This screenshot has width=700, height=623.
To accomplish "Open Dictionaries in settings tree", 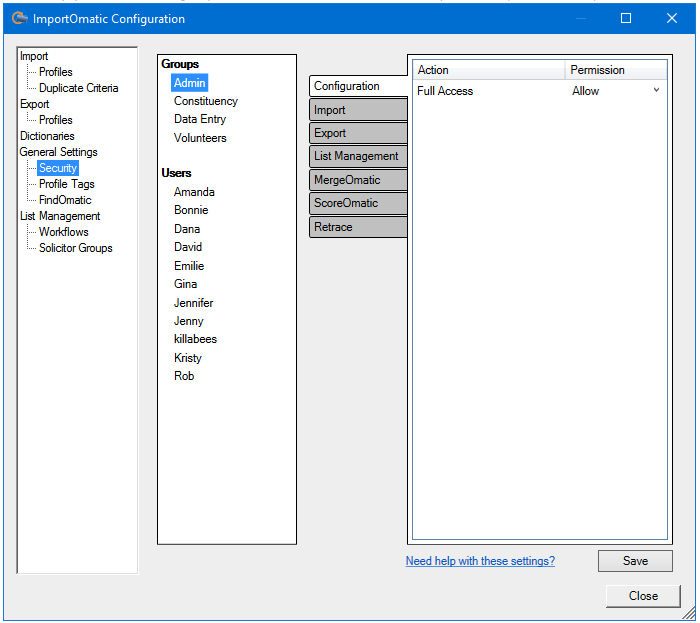I will 47,136.
